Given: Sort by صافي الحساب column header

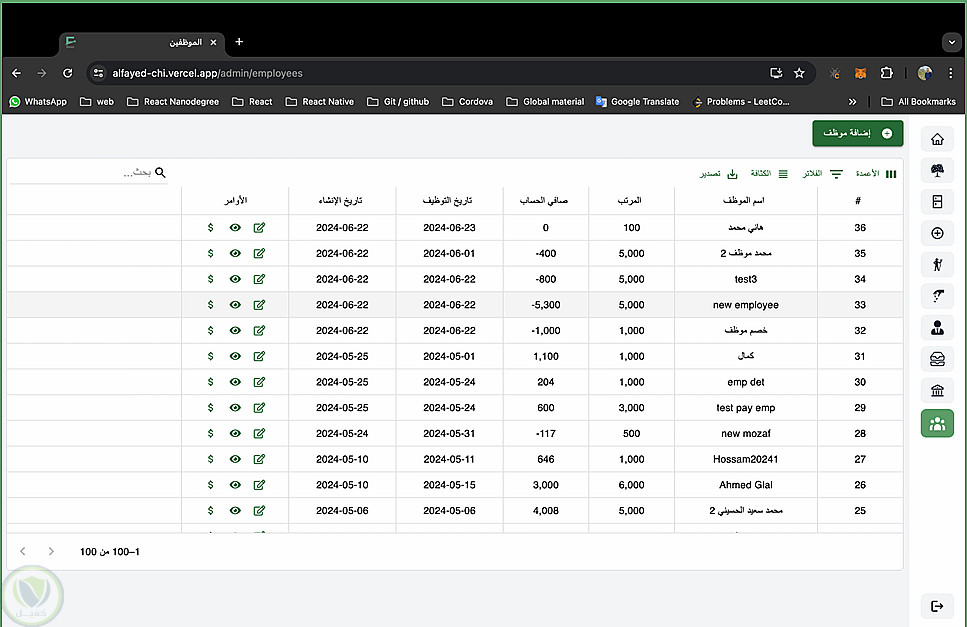Looking at the screenshot, I should [x=544, y=200].
